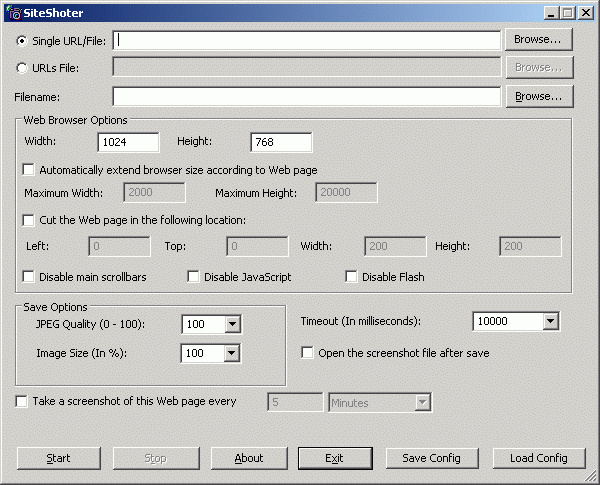Open the About dialog

(x=249, y=458)
